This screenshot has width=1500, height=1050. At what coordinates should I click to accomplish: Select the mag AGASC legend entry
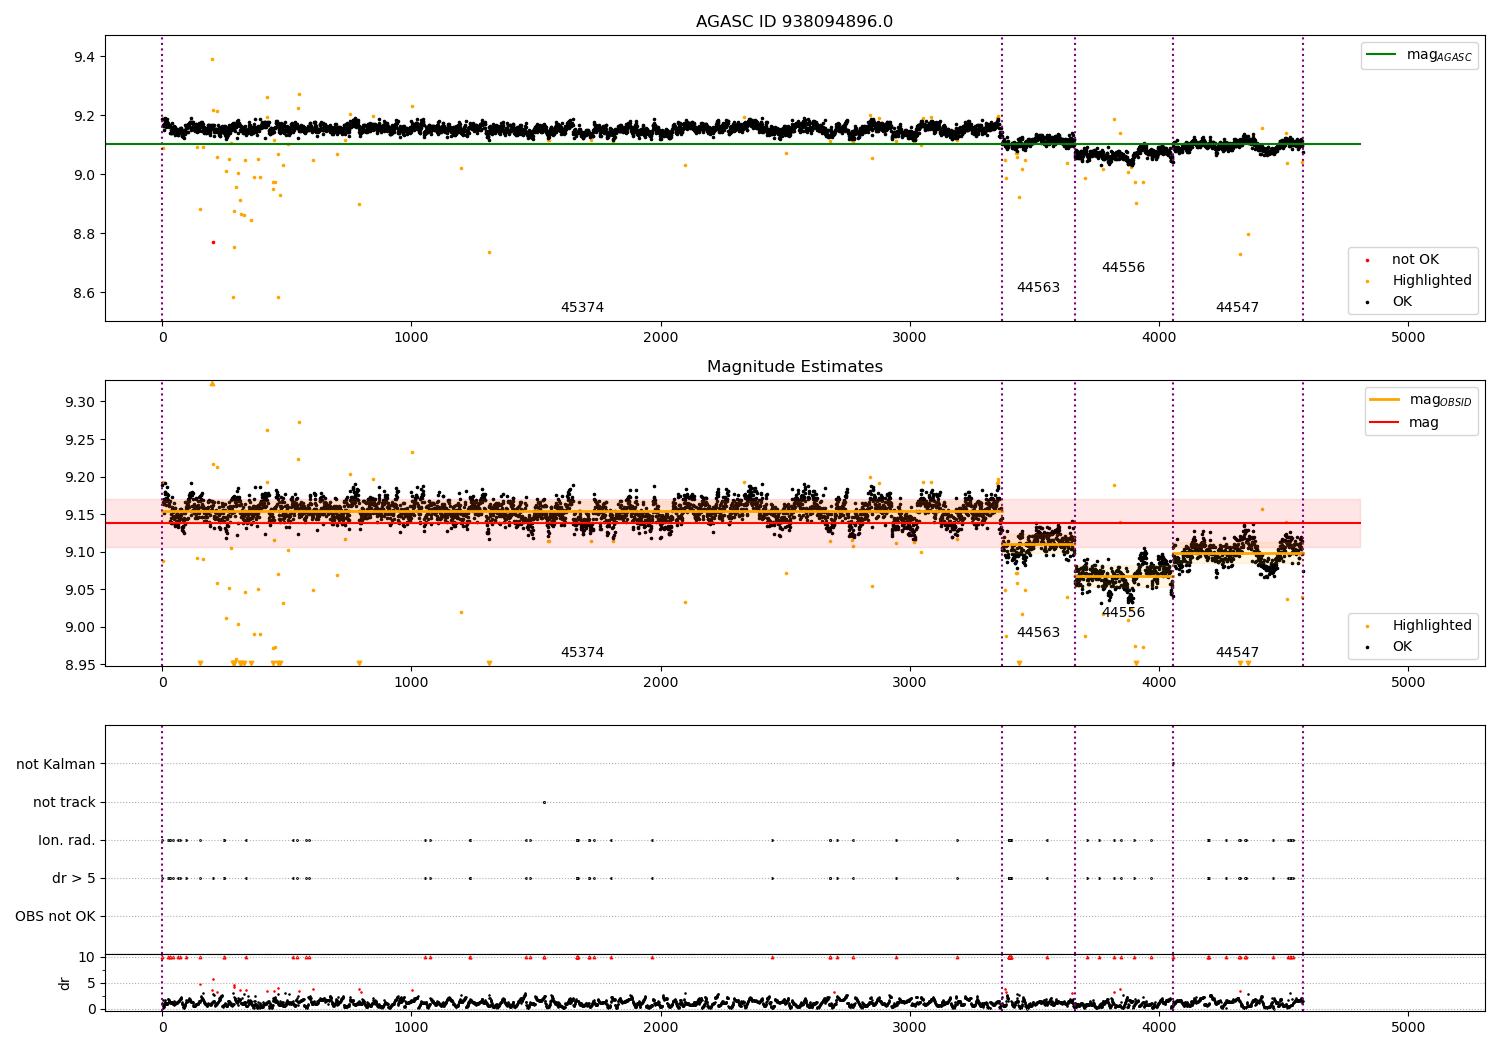click(1420, 55)
